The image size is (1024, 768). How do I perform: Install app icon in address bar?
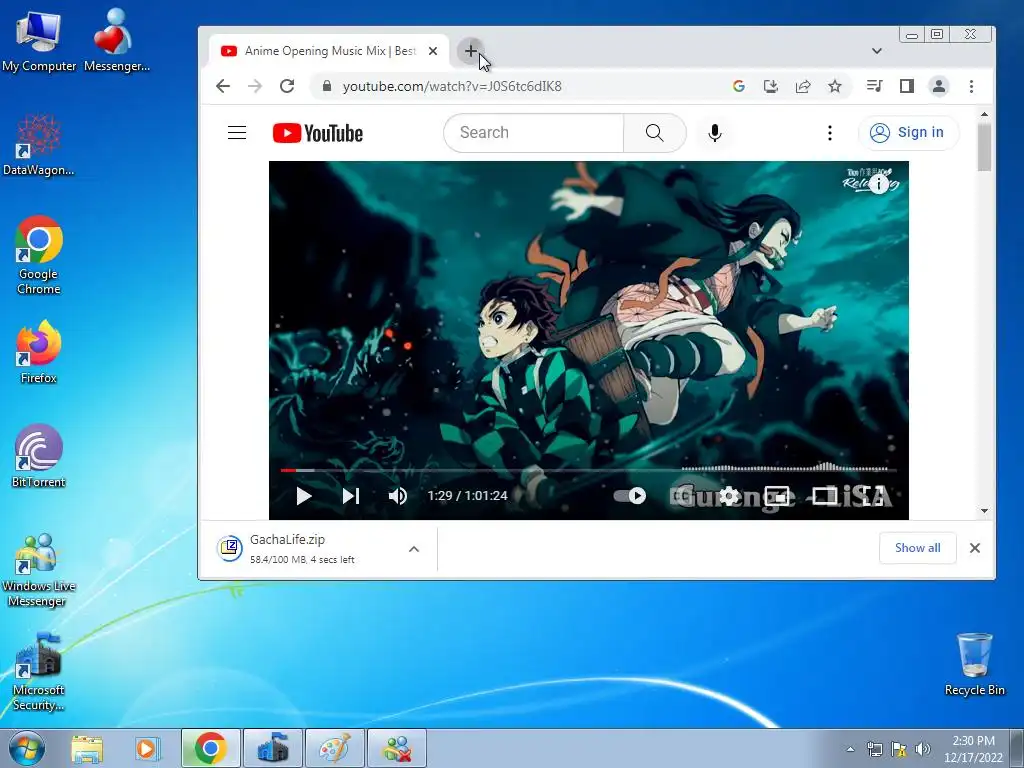771,86
